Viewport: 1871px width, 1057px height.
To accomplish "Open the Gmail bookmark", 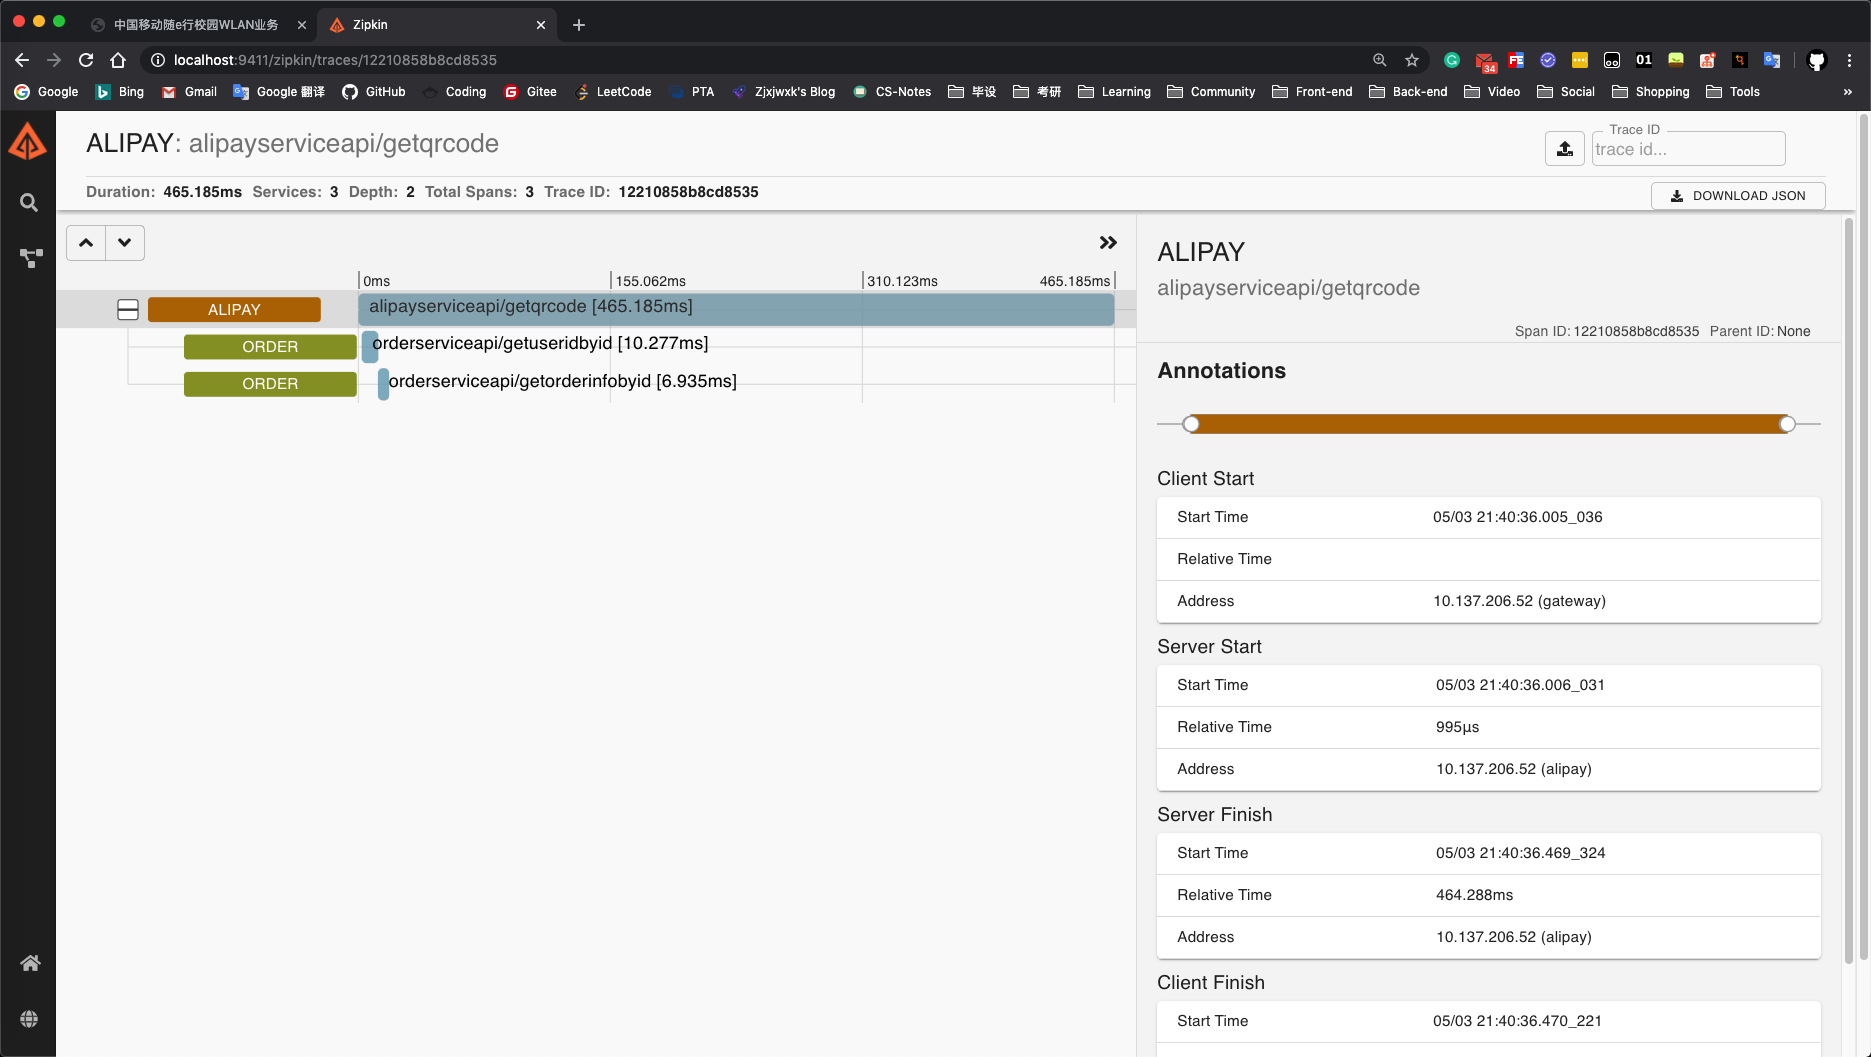I will (189, 91).
